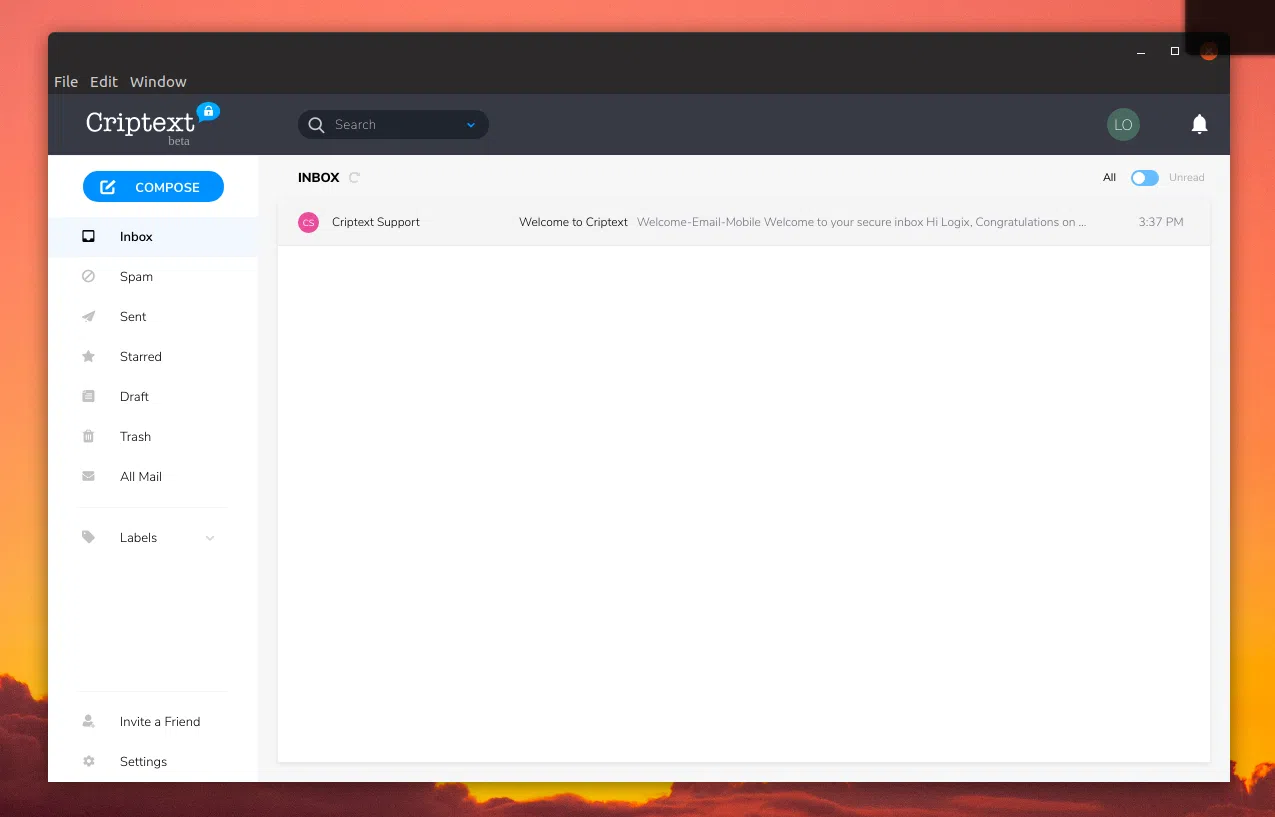Open the Trash folder label
1275x817 pixels.
pos(135,437)
